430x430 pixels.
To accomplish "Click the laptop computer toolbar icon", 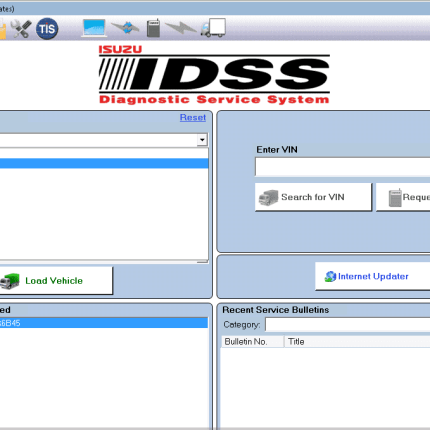I will tap(94, 28).
